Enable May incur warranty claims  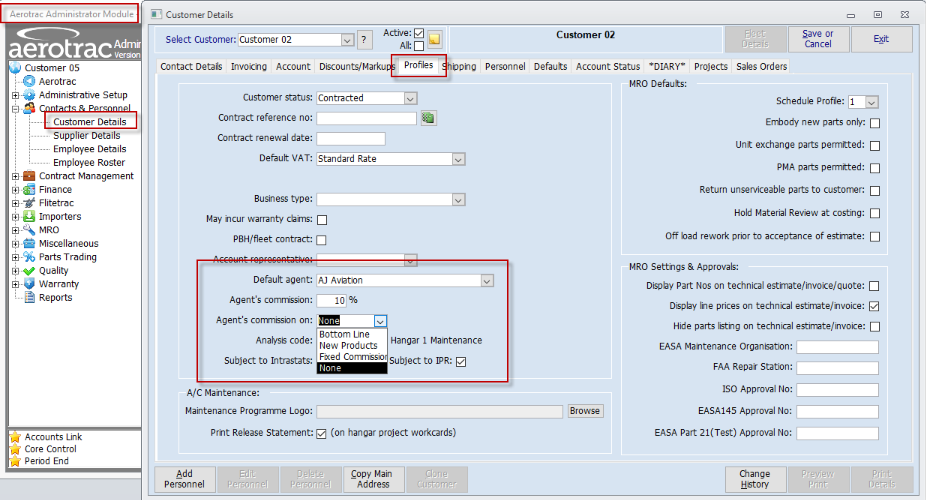point(322,220)
